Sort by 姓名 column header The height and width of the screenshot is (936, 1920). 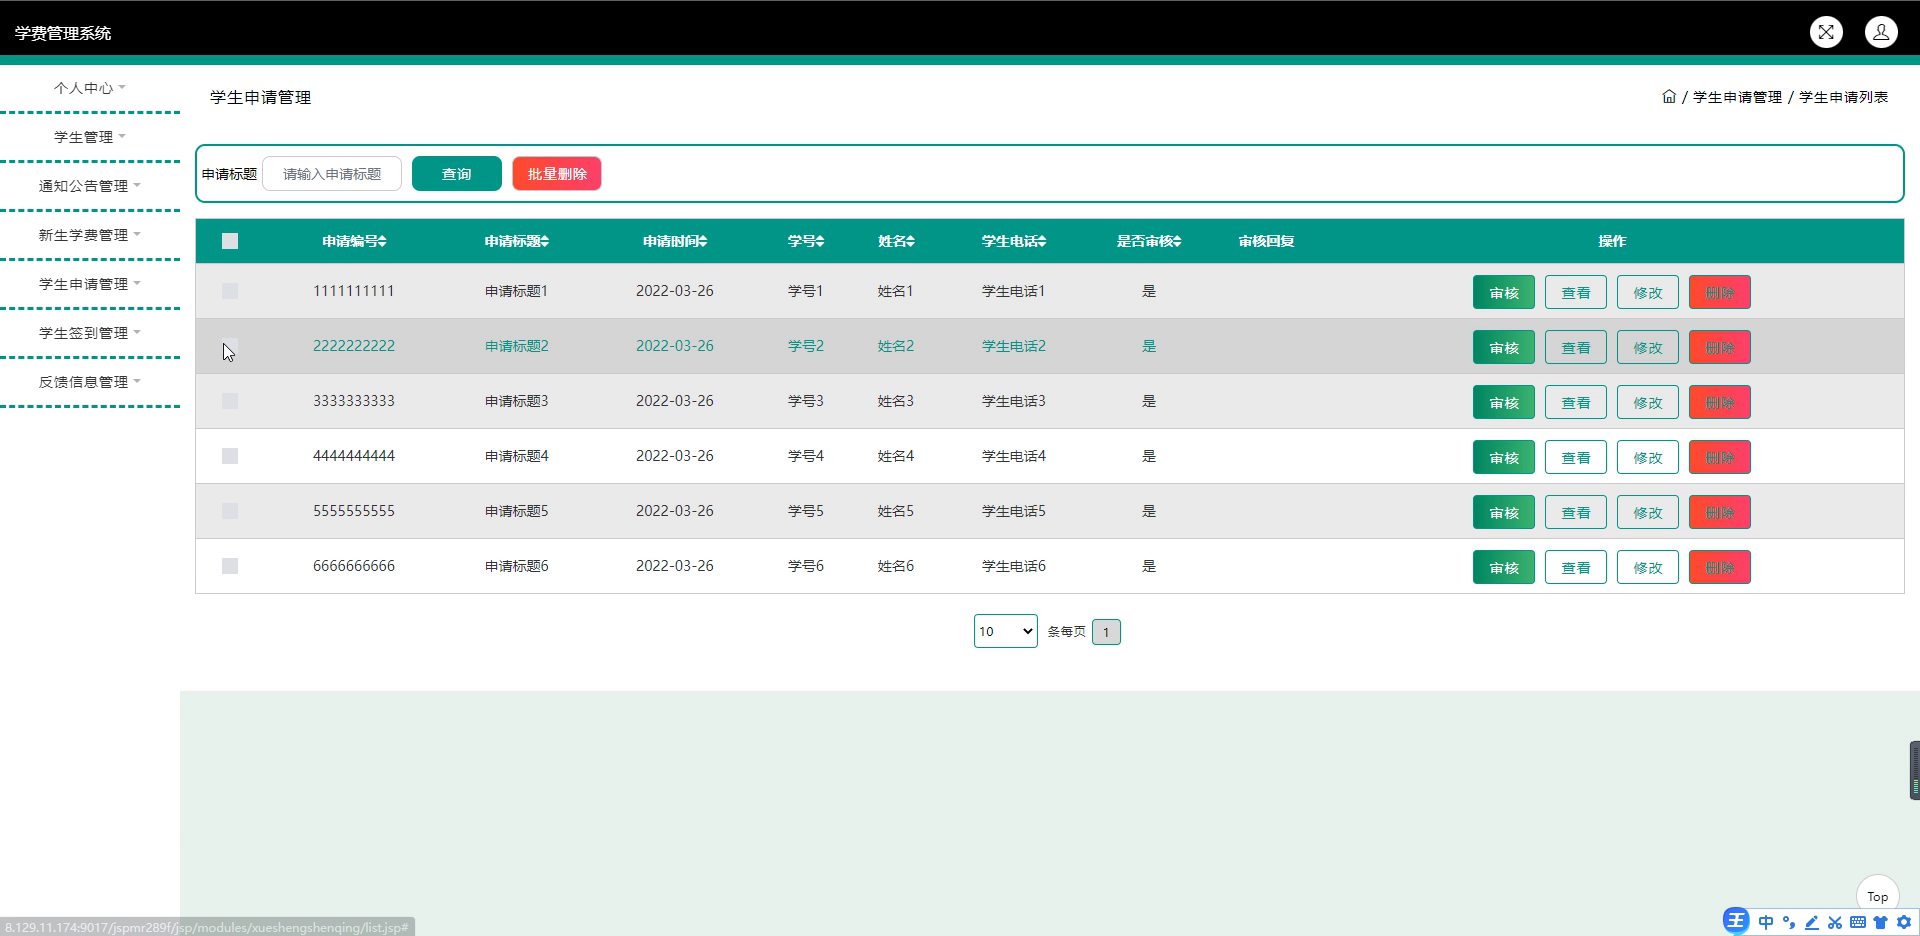[896, 241]
